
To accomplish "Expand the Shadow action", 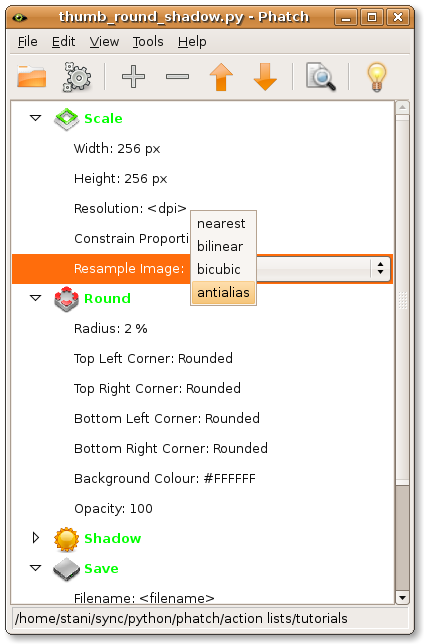I will [36, 538].
